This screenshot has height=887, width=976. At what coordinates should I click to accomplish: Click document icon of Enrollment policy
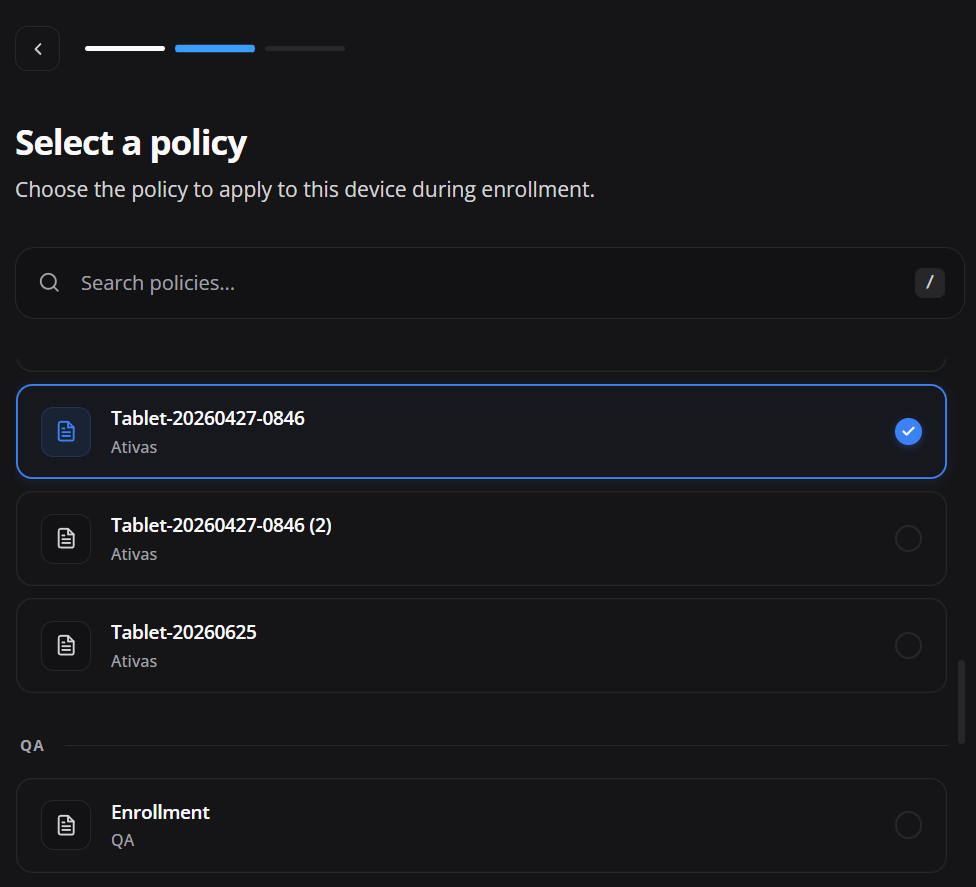click(x=66, y=825)
